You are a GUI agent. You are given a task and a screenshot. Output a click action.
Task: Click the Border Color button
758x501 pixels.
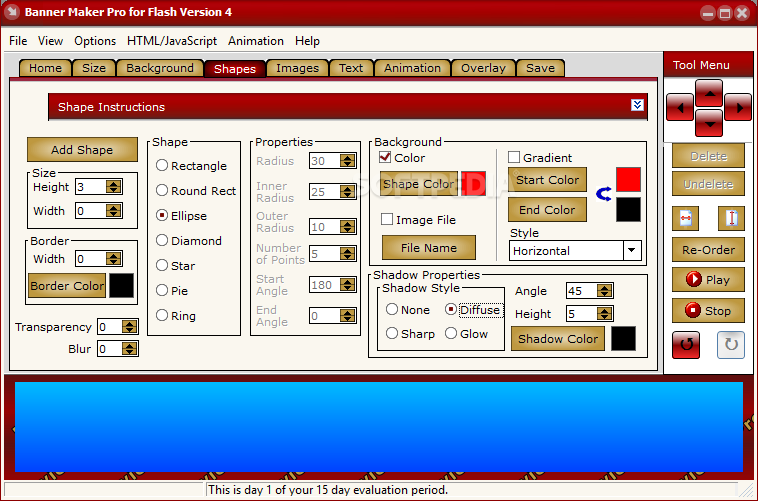pos(67,286)
